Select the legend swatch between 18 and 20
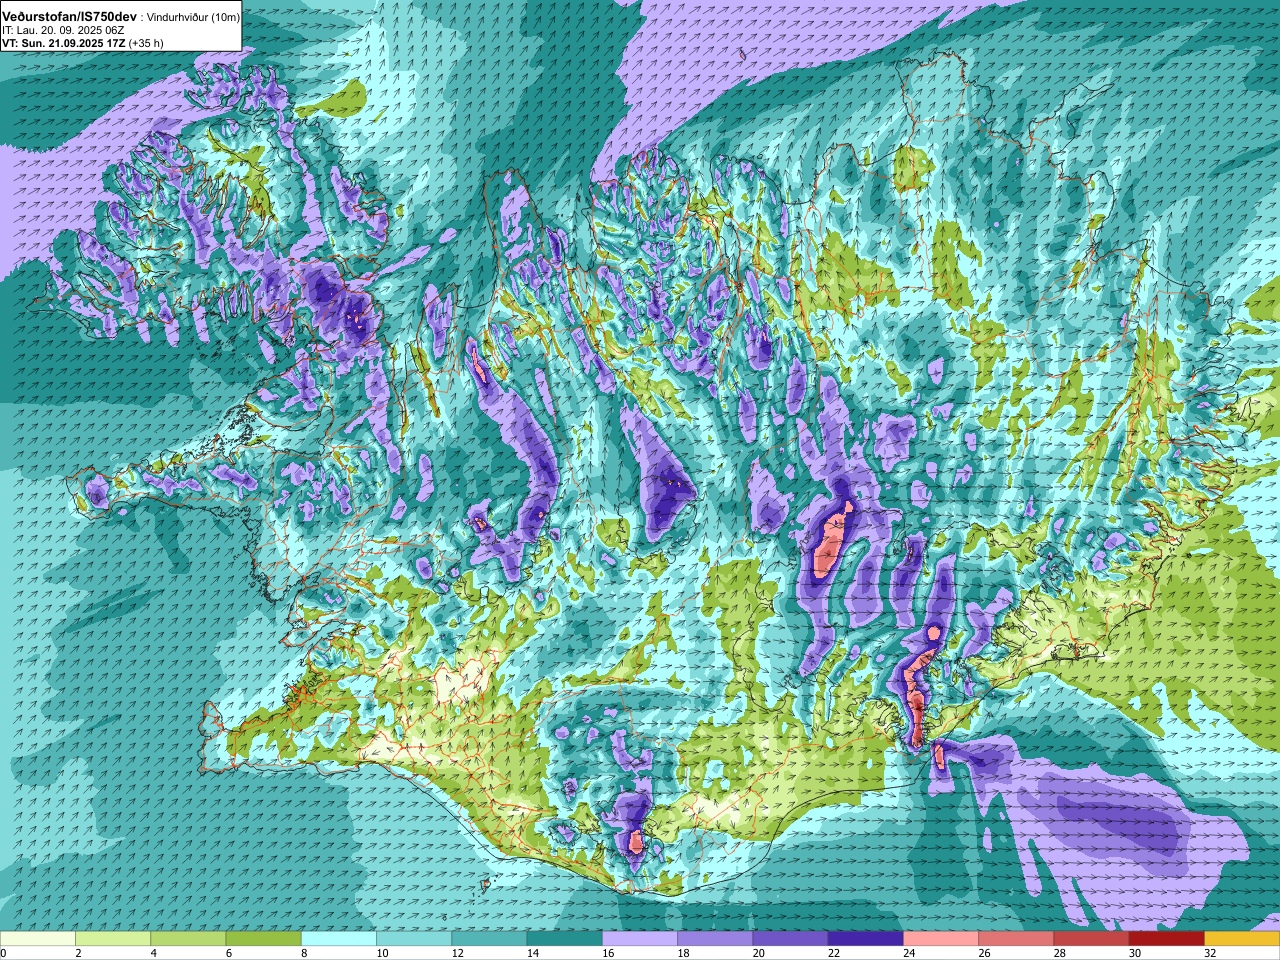 [x=715, y=939]
